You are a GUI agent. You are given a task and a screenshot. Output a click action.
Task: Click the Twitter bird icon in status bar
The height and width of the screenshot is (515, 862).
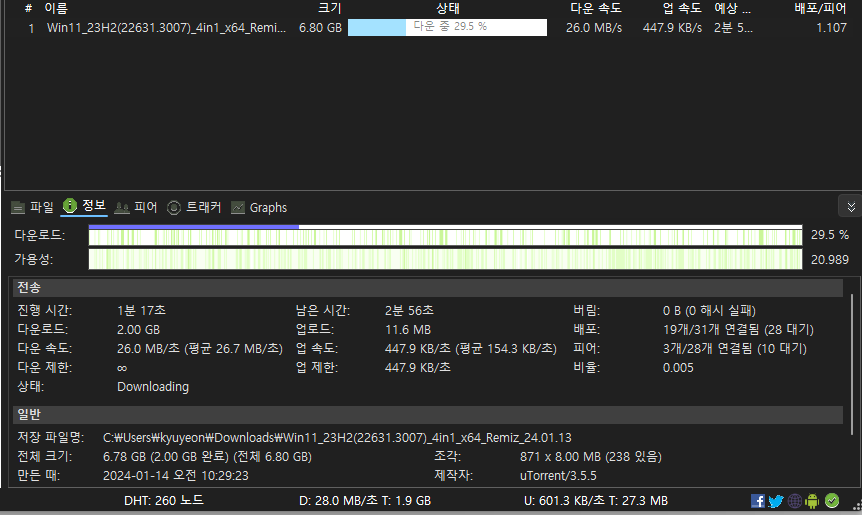coord(776,501)
